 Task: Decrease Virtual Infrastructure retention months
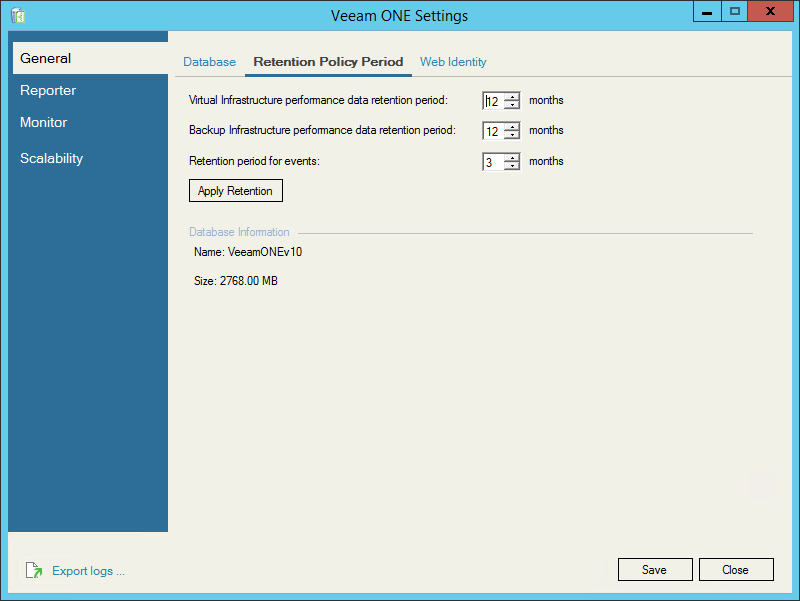click(x=512, y=105)
